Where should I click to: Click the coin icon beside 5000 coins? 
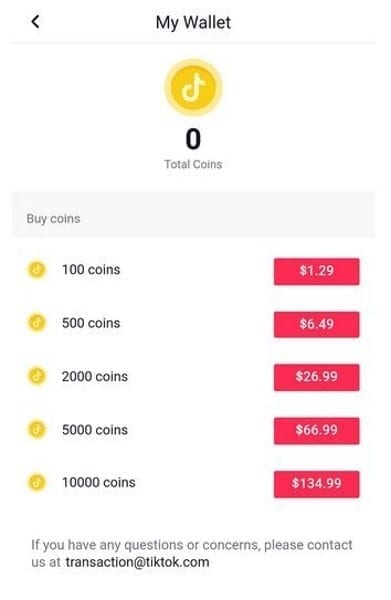point(37,430)
